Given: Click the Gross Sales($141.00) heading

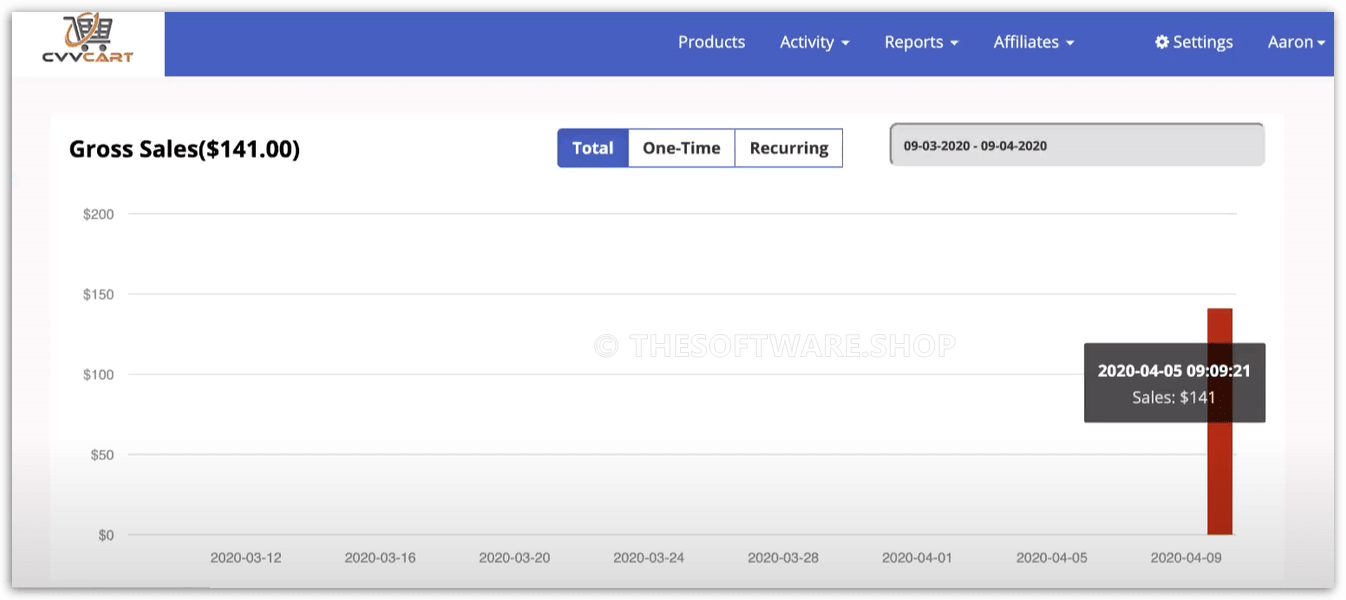Looking at the screenshot, I should [184, 149].
